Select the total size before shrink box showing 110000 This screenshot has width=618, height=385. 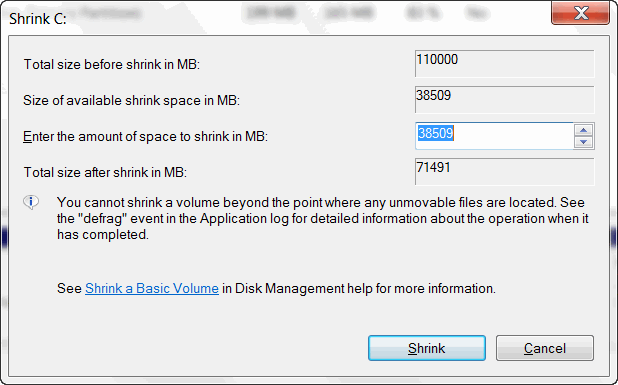504,63
